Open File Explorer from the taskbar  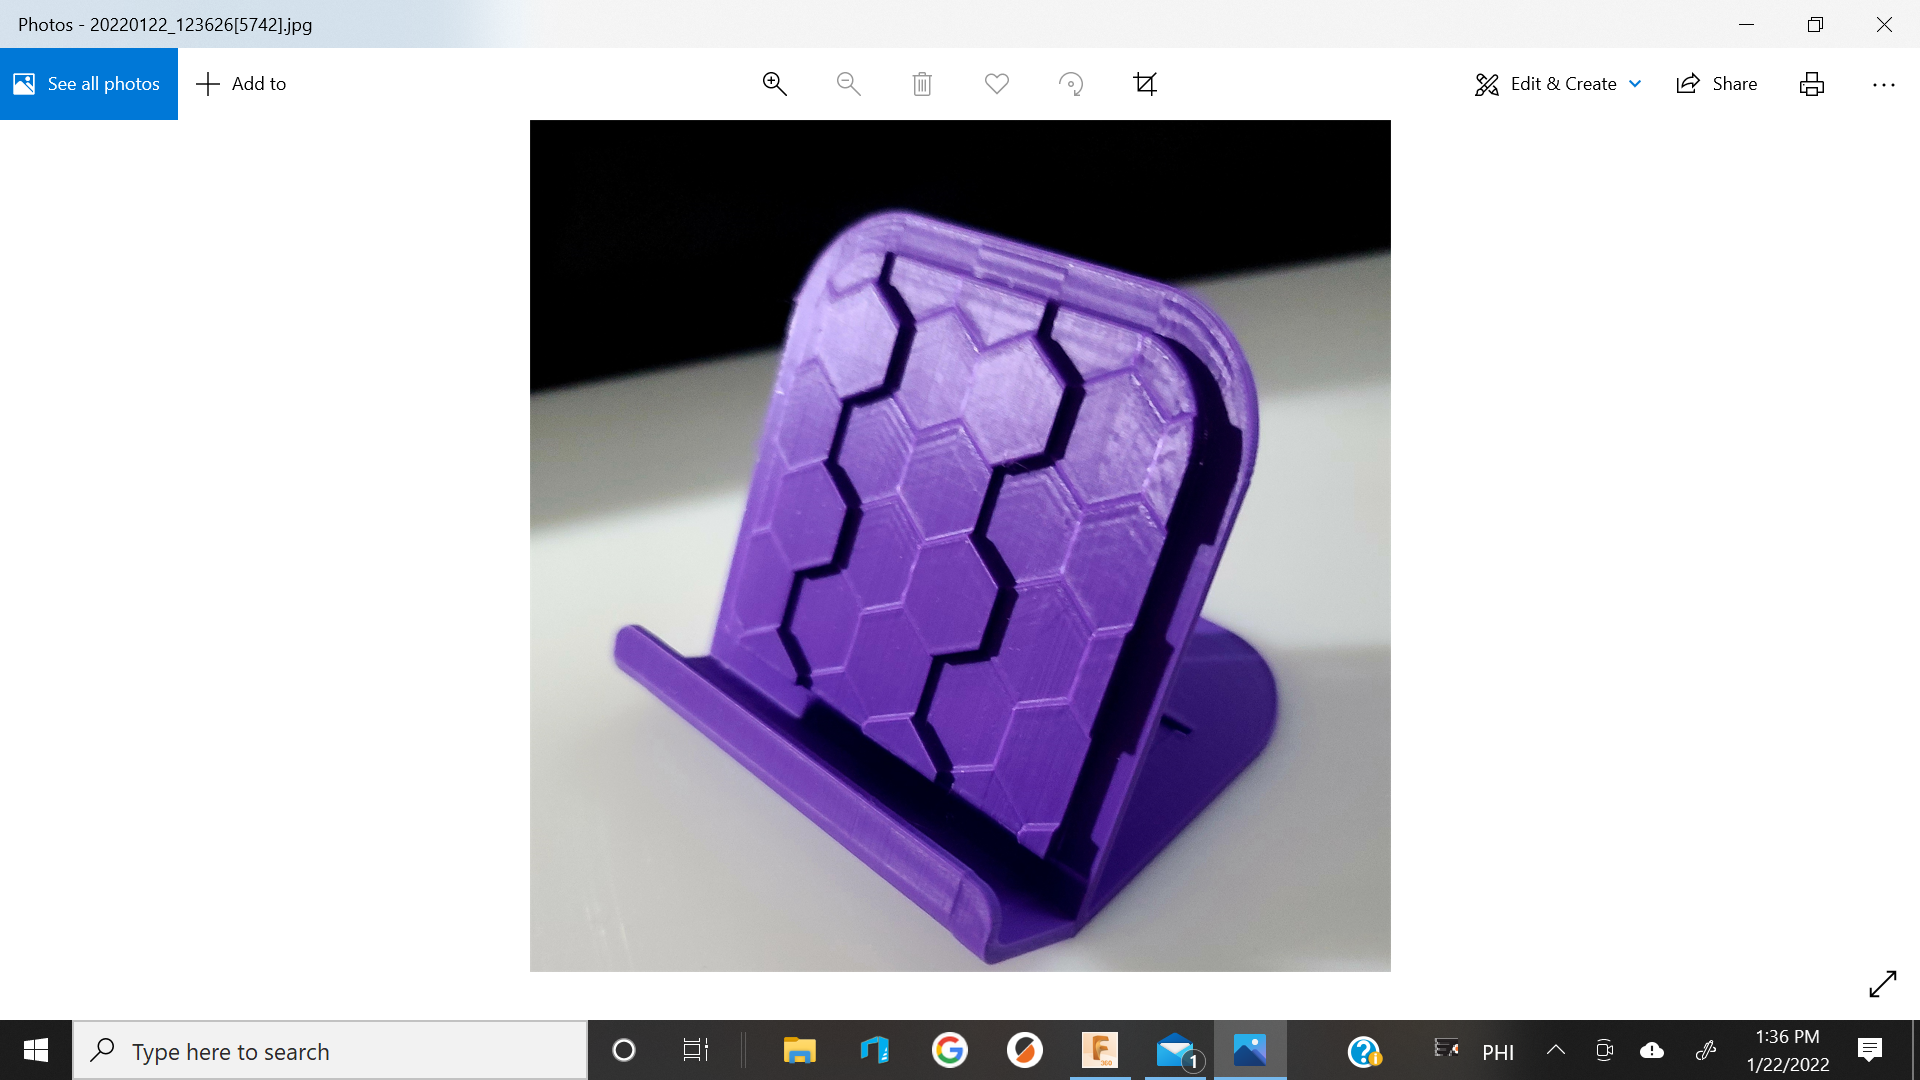pos(799,1051)
